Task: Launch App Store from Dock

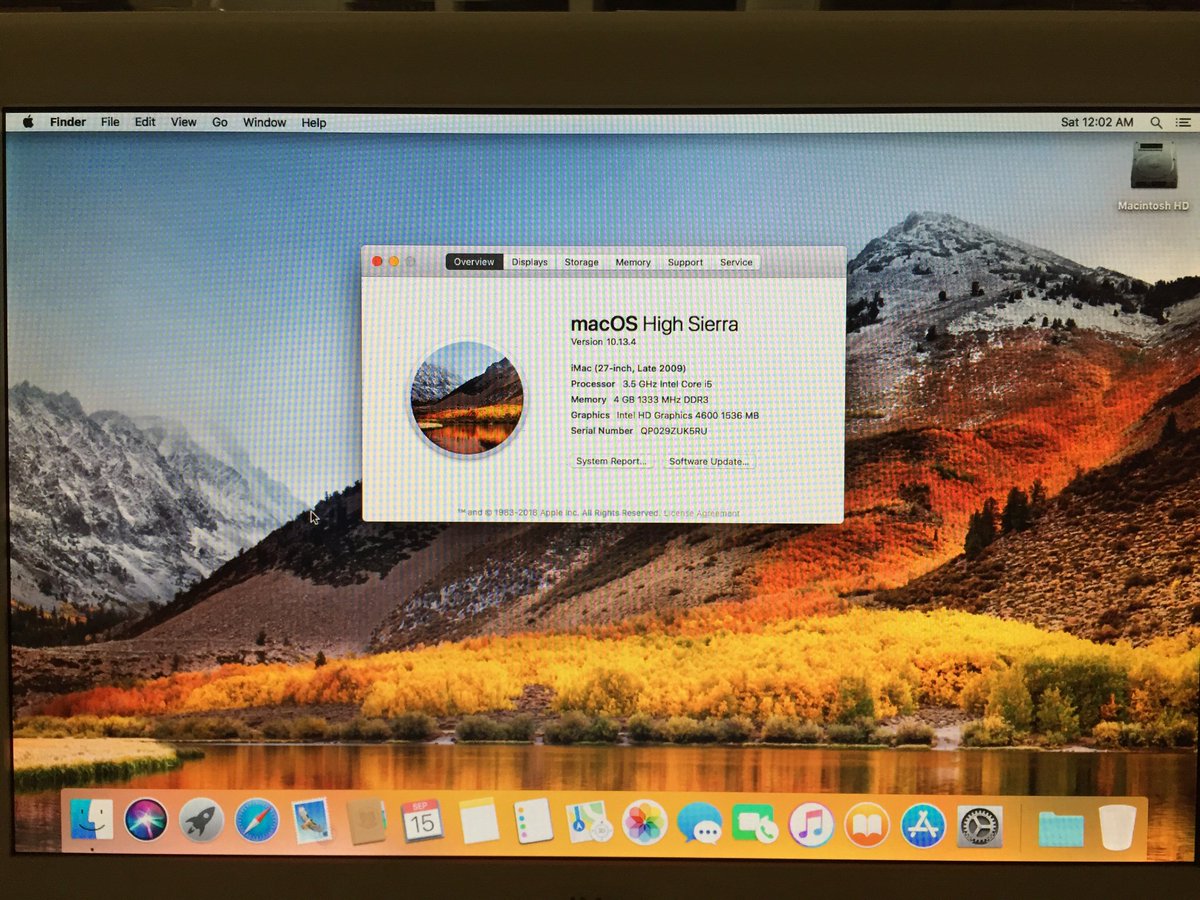Action: pos(923,826)
